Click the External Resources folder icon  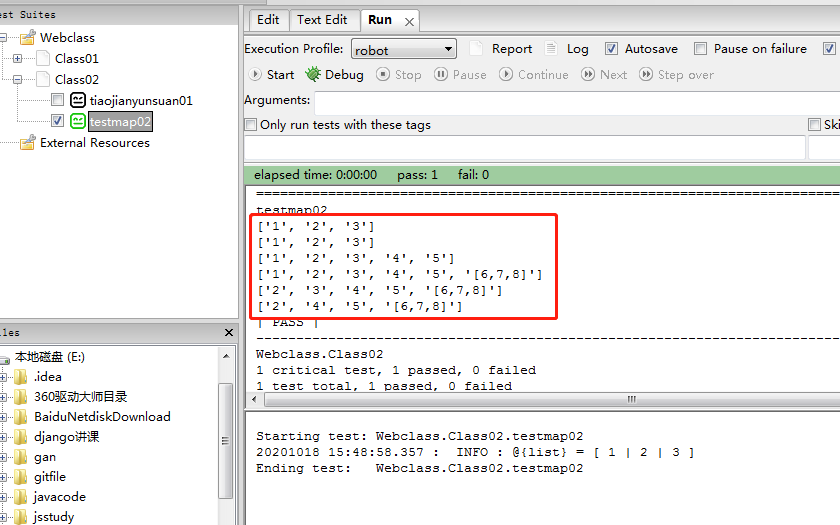click(x=27, y=142)
